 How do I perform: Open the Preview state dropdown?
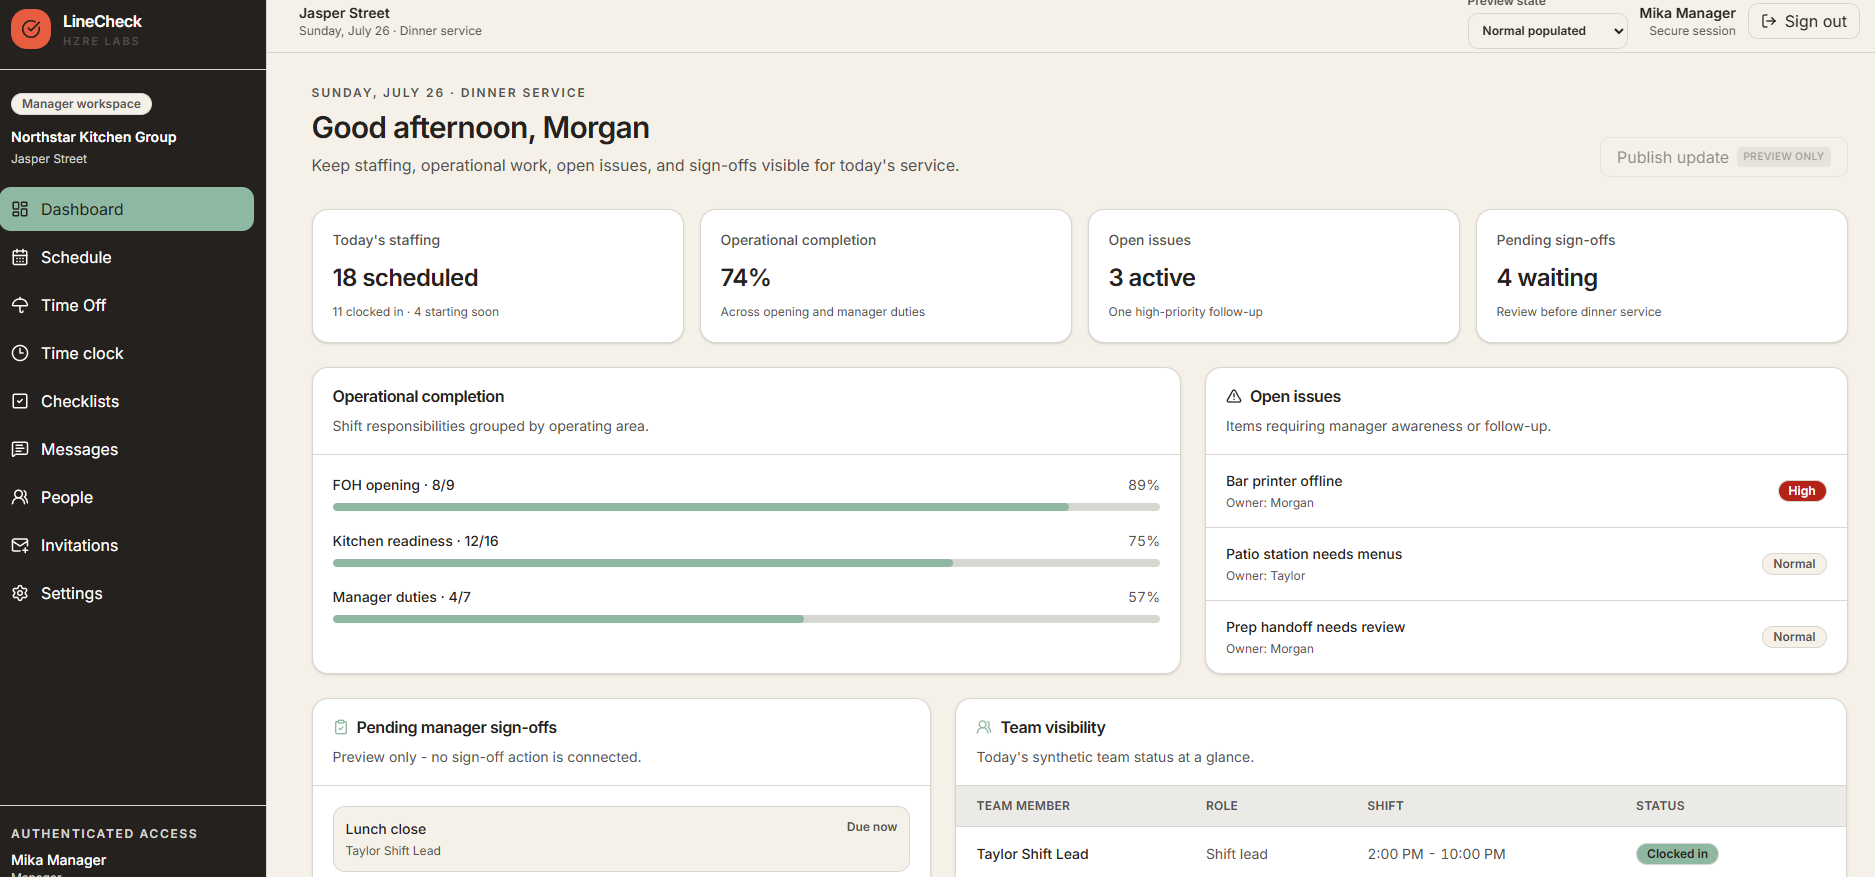tap(1547, 31)
